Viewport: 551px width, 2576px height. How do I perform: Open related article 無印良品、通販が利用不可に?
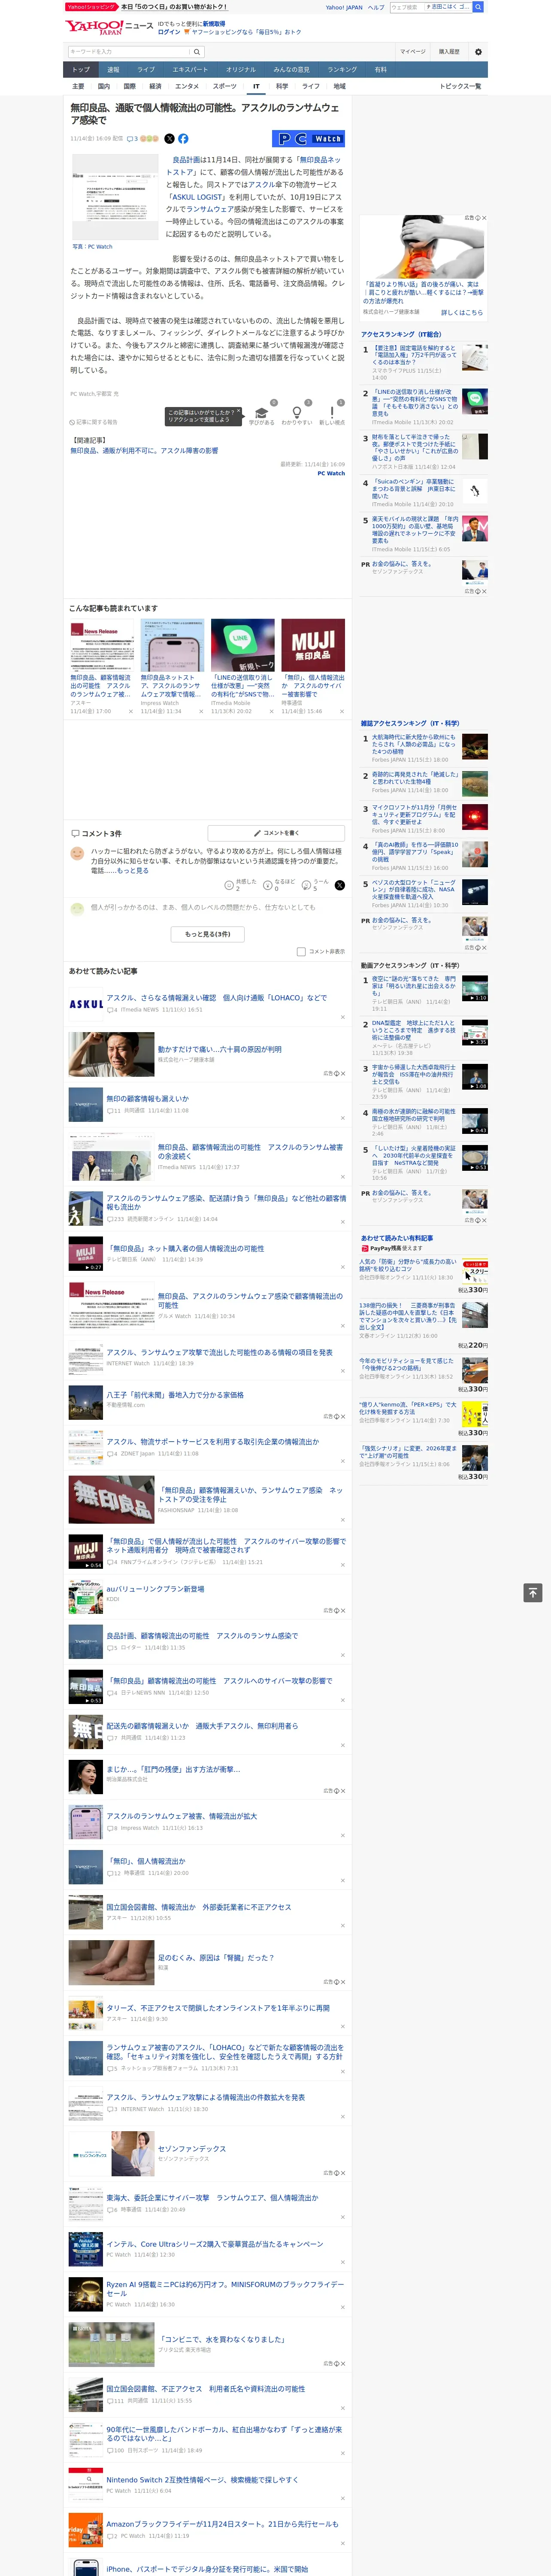click(x=144, y=451)
